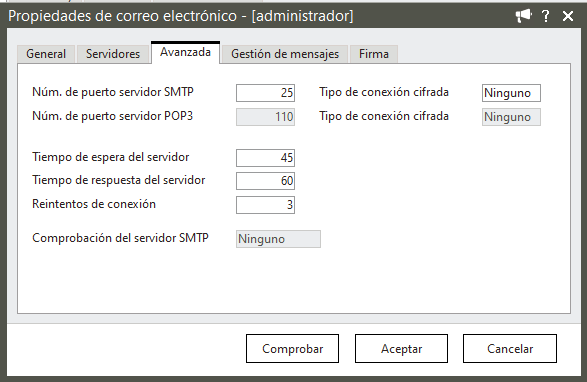Click the megaphone feedback icon in title bar

coord(523,16)
